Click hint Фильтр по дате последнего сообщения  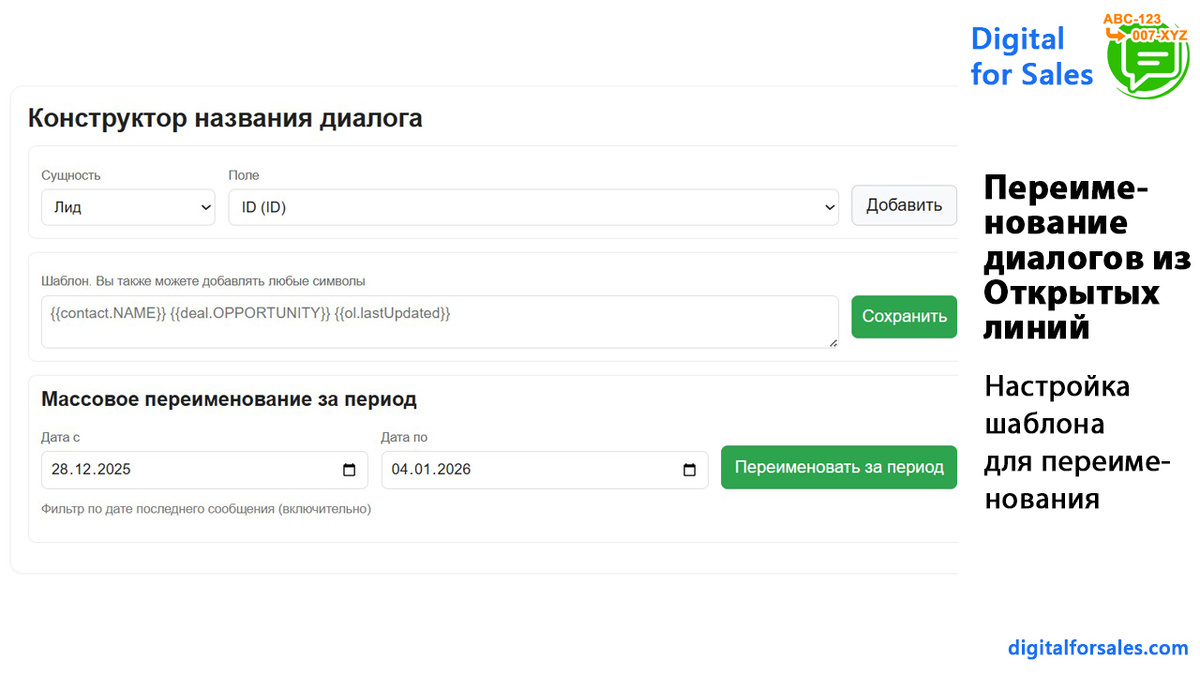[x=206, y=509]
